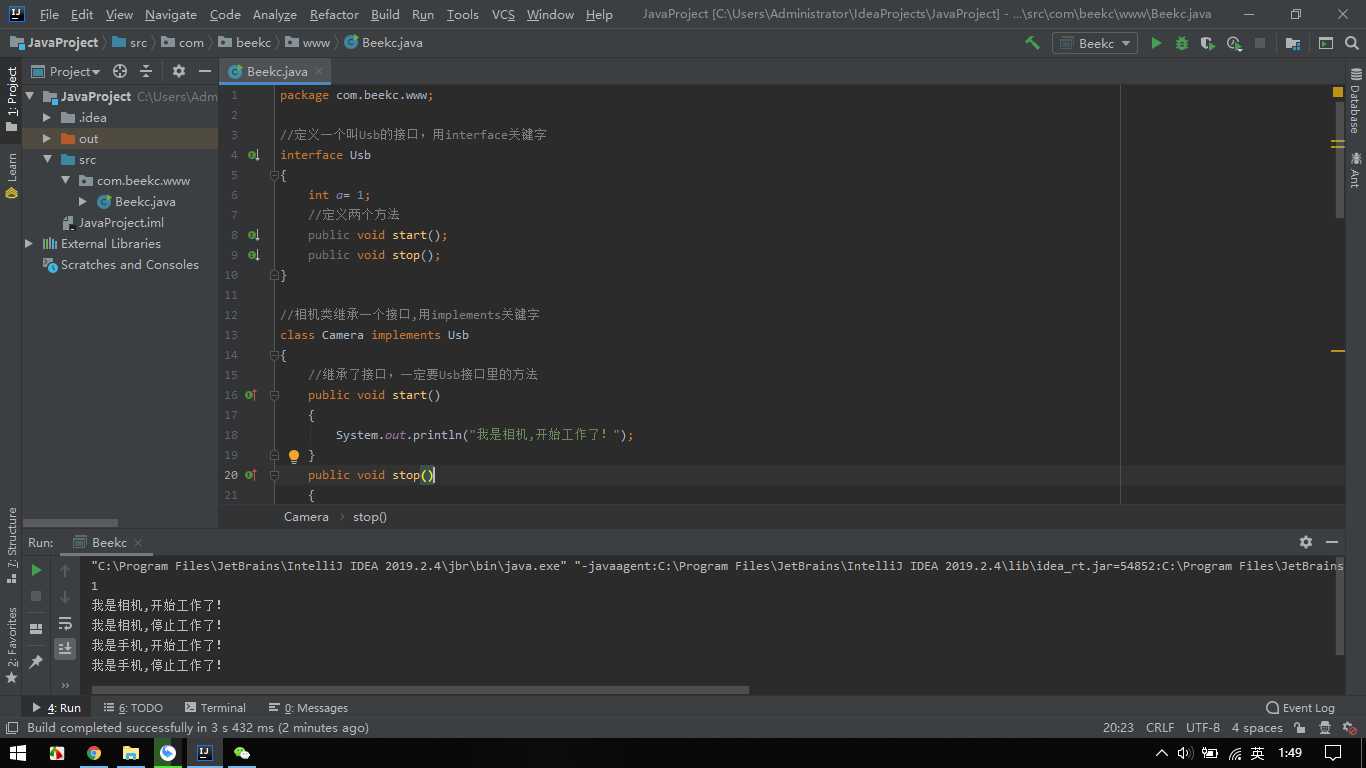Open the Project view dropdown

66,71
